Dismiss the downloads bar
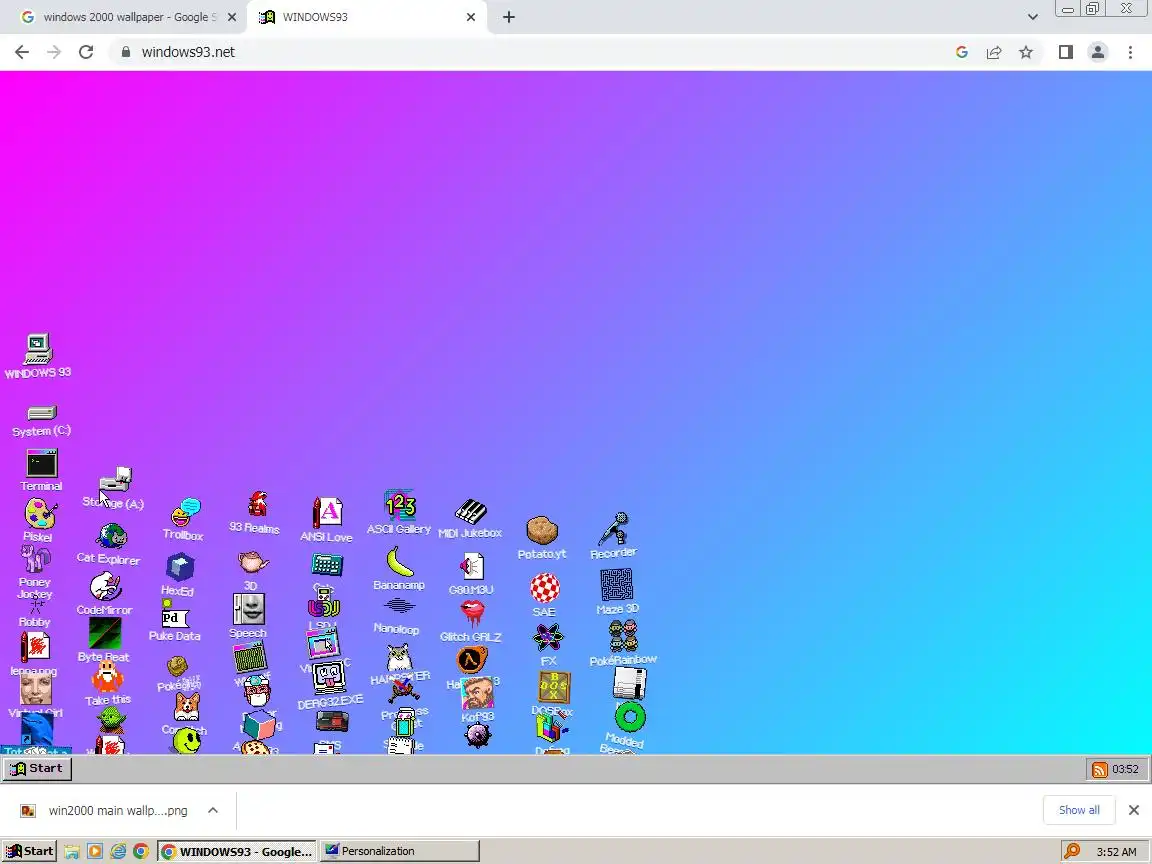1152x864 pixels. (1134, 810)
